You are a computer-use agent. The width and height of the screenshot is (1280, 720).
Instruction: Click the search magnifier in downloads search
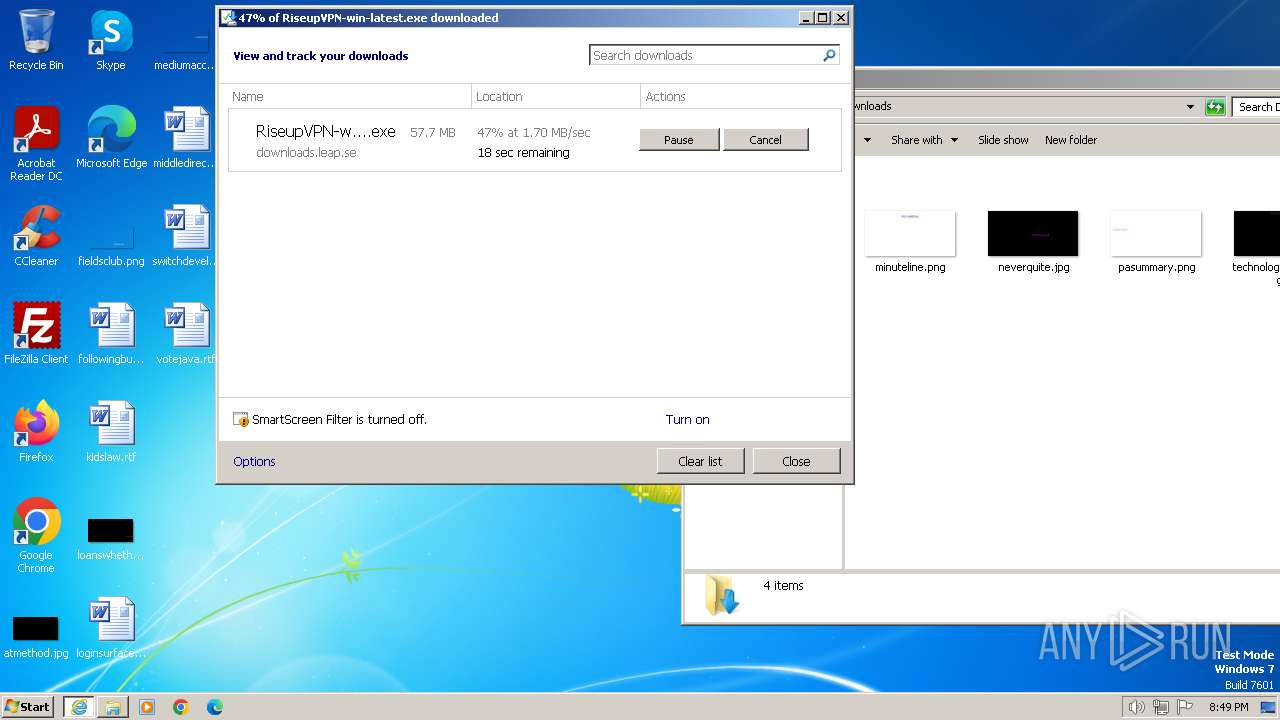[x=829, y=56]
